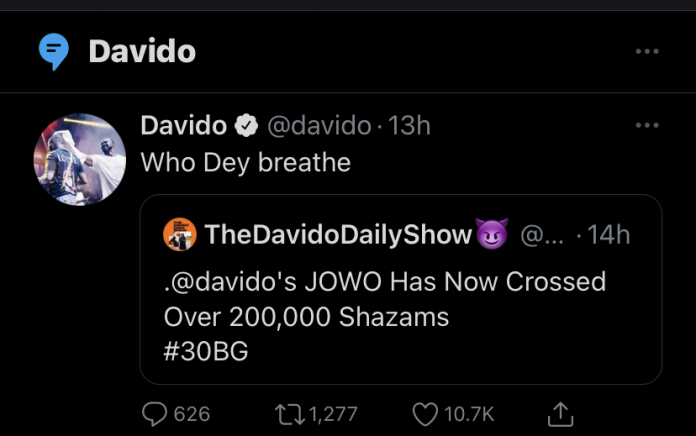Open the @davido handle link
This screenshot has height=436, width=696.
pyautogui.click(x=316, y=125)
